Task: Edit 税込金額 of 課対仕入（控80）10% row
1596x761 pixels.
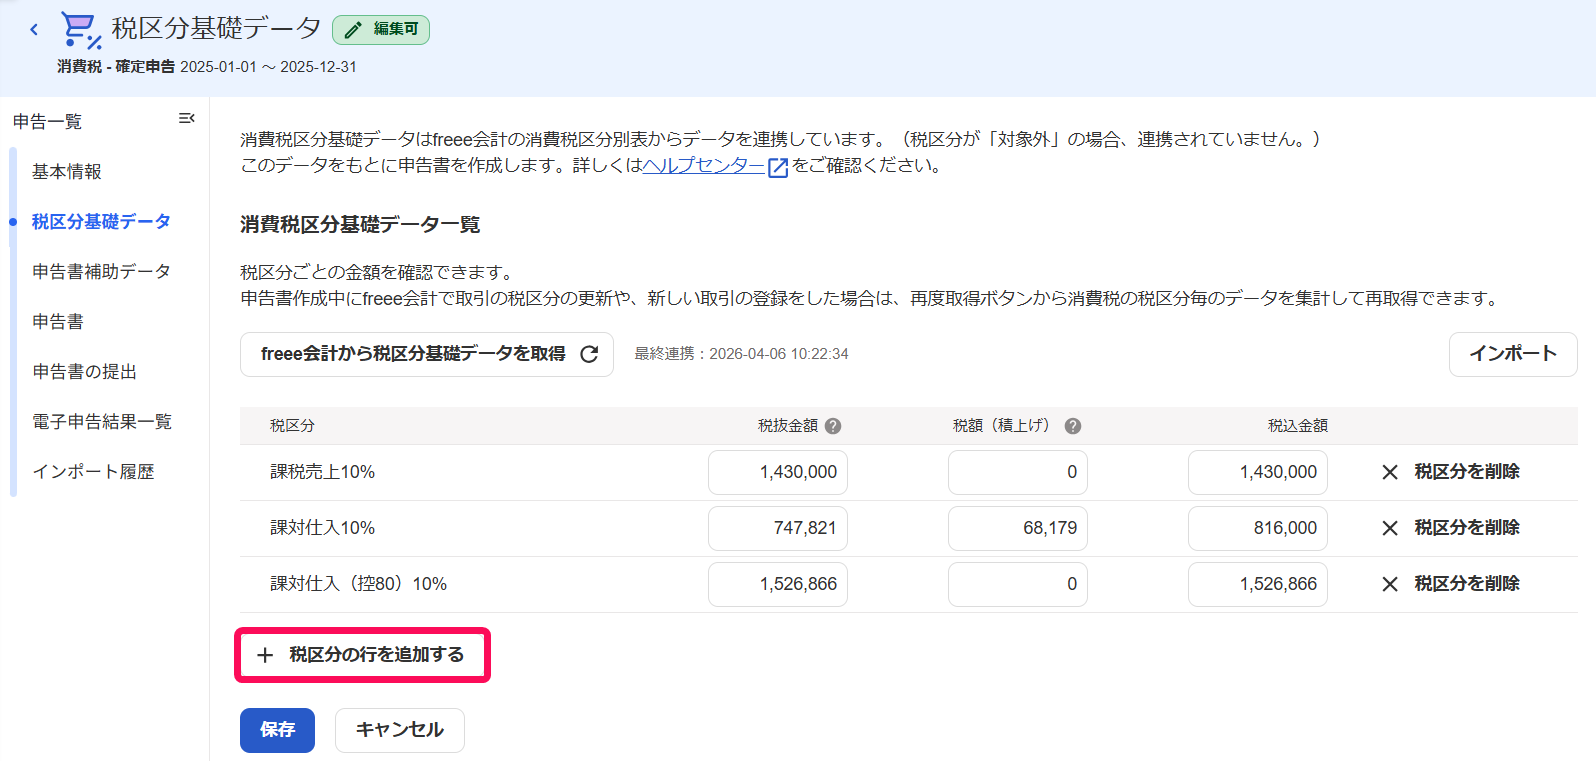Action: pyautogui.click(x=1258, y=584)
